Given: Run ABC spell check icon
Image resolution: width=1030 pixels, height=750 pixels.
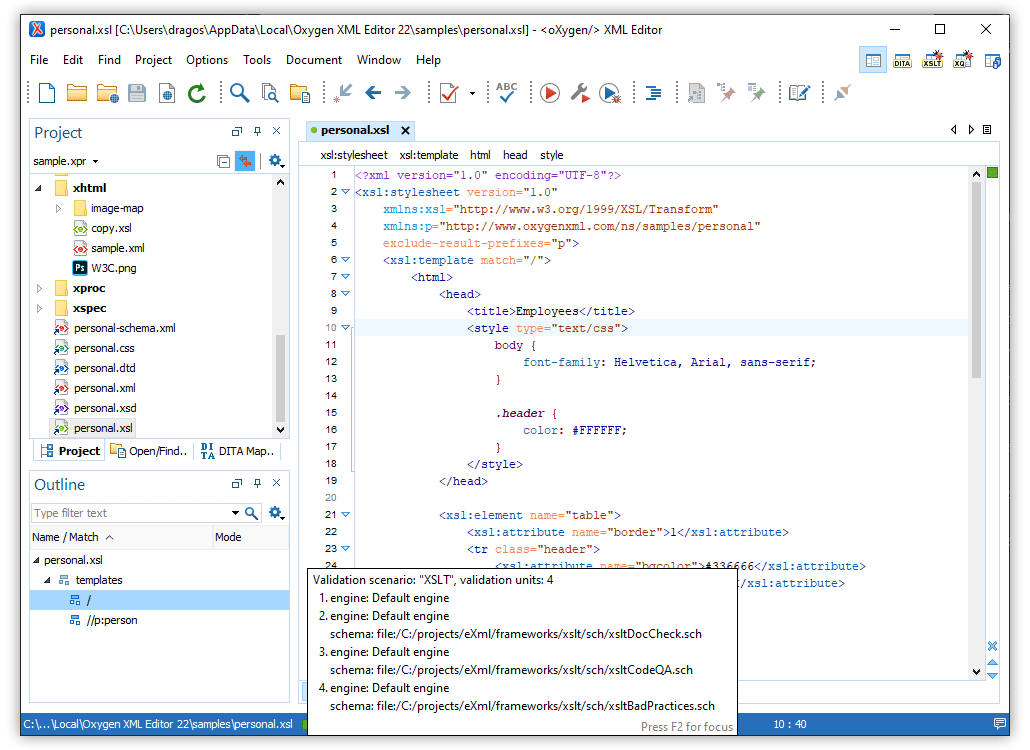Looking at the screenshot, I should tap(506, 93).
